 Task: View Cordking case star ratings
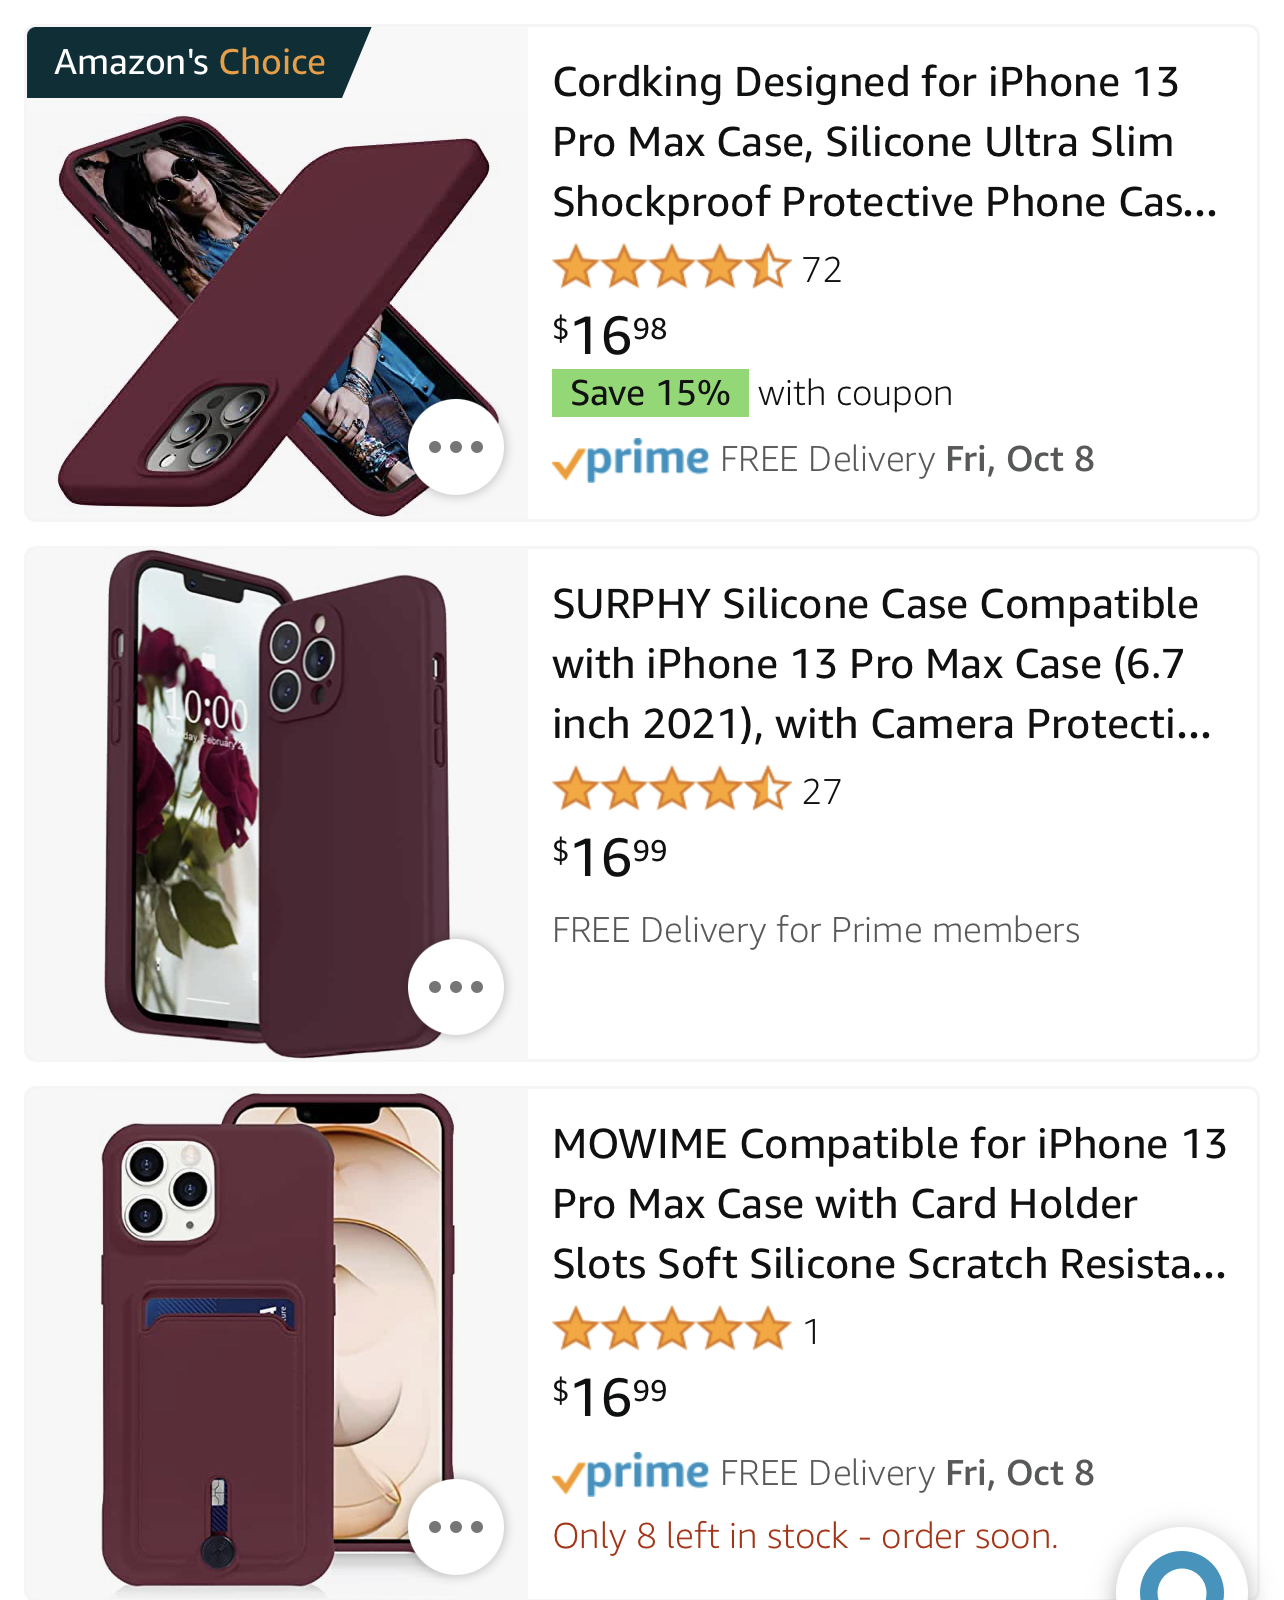coord(671,269)
